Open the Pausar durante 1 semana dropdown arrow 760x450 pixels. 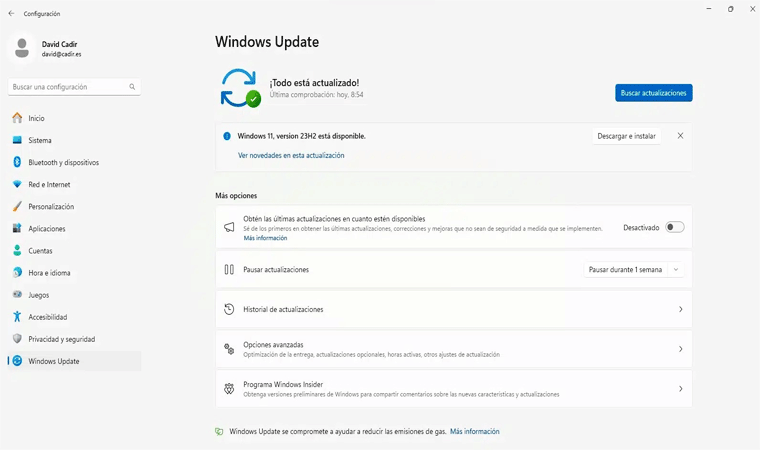676,270
